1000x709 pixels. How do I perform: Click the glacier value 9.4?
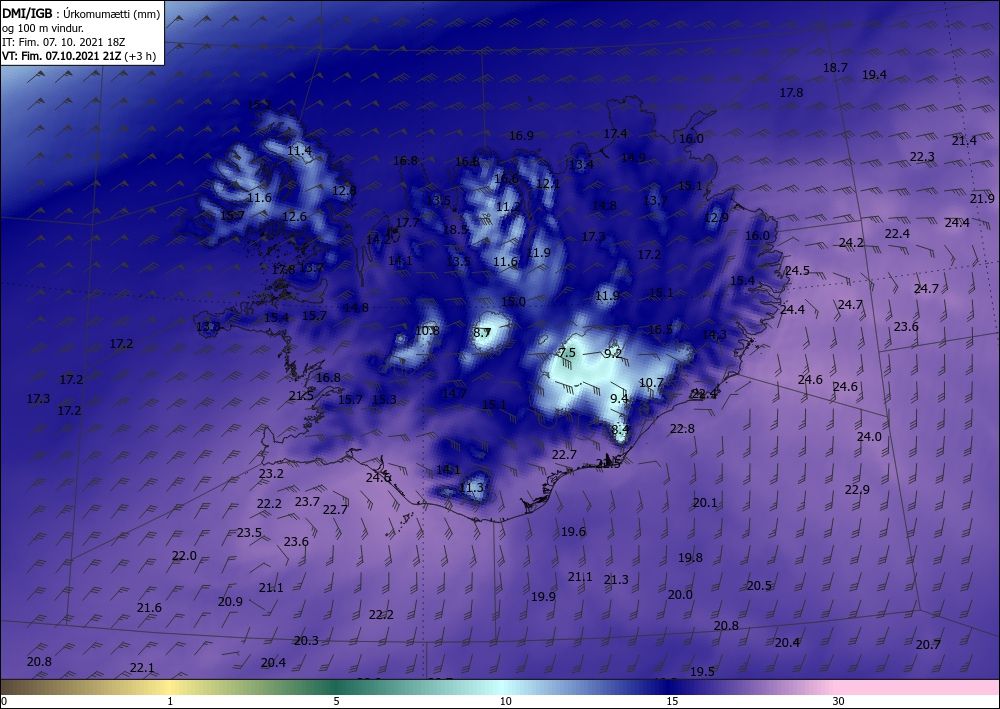[x=619, y=399]
